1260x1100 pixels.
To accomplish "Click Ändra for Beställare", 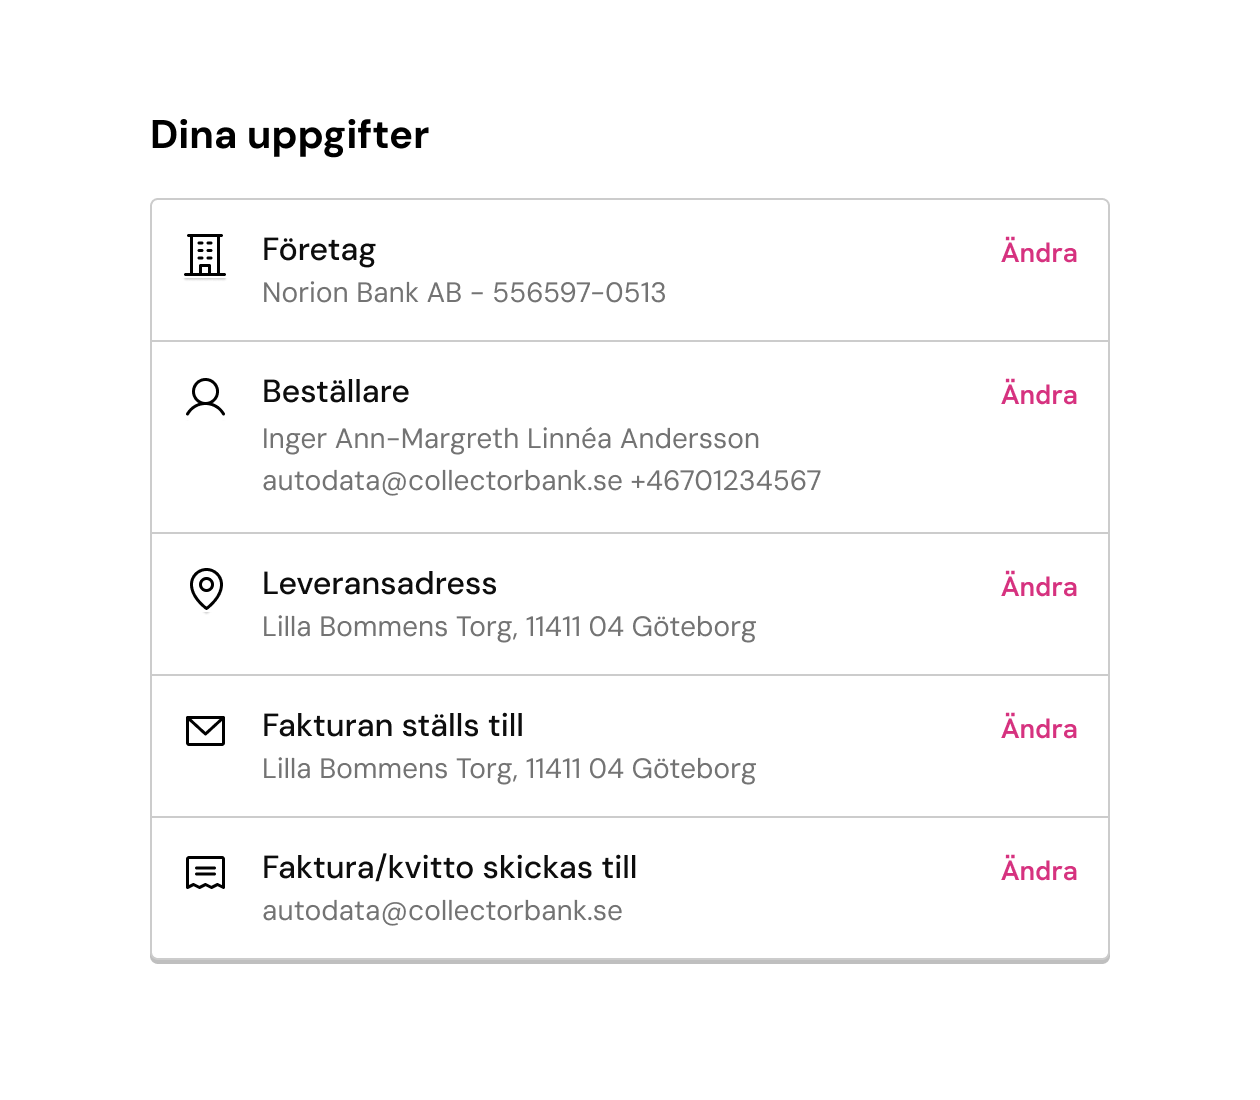I will 1039,394.
